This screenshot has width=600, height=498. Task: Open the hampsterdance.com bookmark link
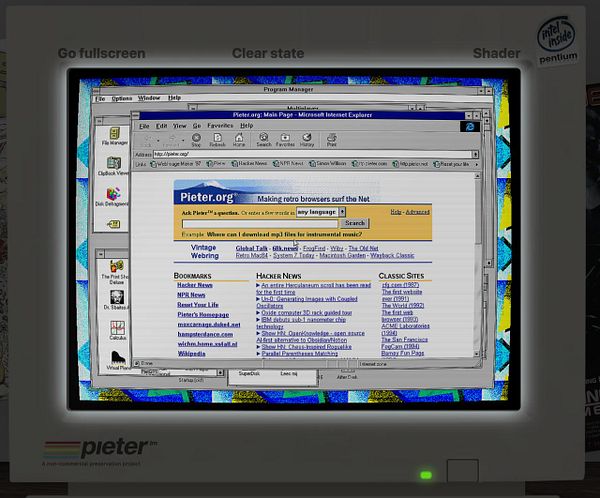click(x=205, y=334)
